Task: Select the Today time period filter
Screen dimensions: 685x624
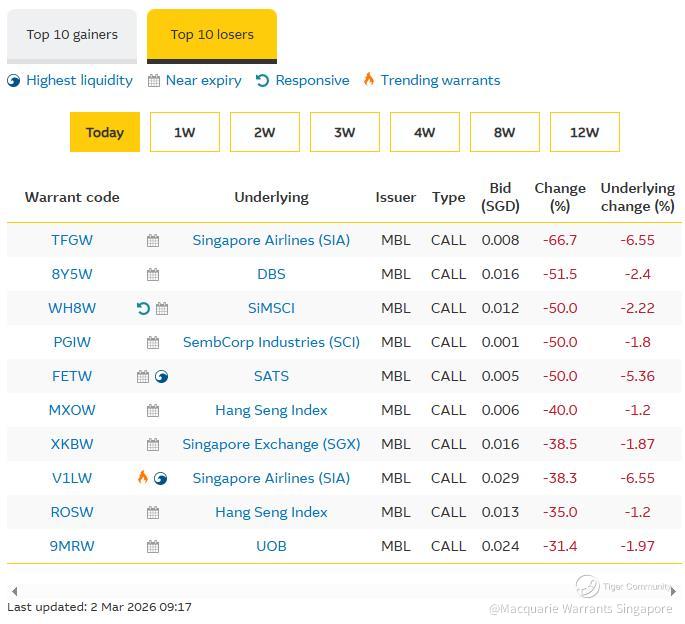Action: [105, 132]
